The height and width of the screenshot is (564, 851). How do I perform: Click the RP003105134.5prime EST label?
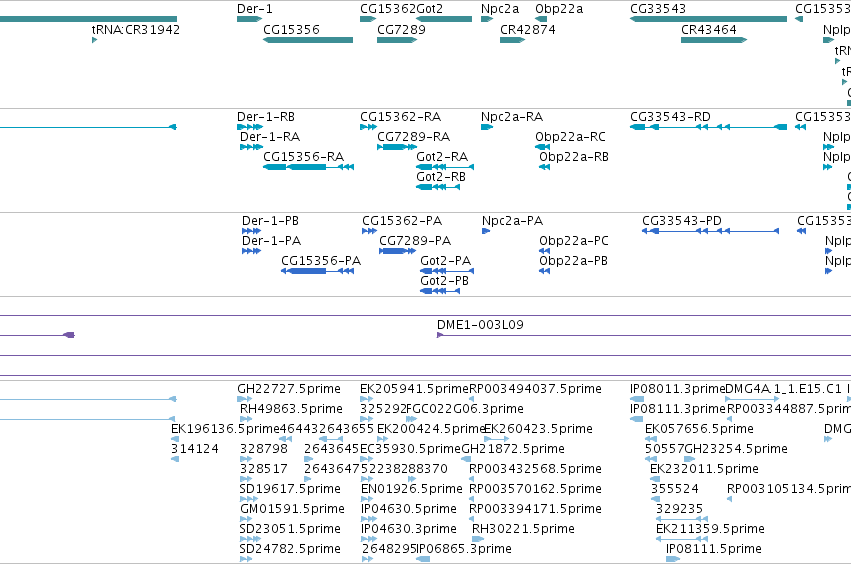click(x=789, y=489)
